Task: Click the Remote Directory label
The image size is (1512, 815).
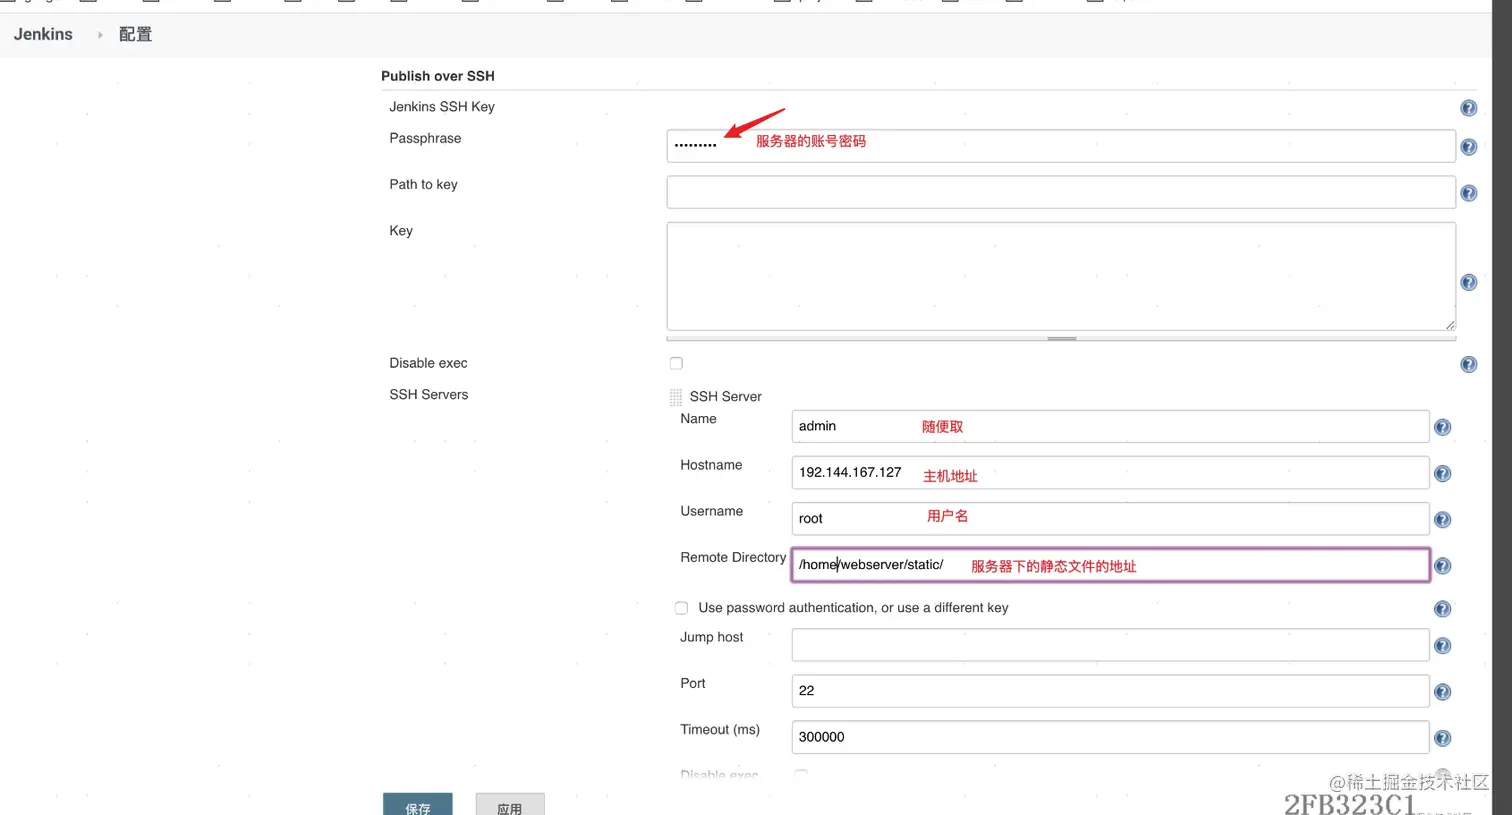Action: pos(733,557)
